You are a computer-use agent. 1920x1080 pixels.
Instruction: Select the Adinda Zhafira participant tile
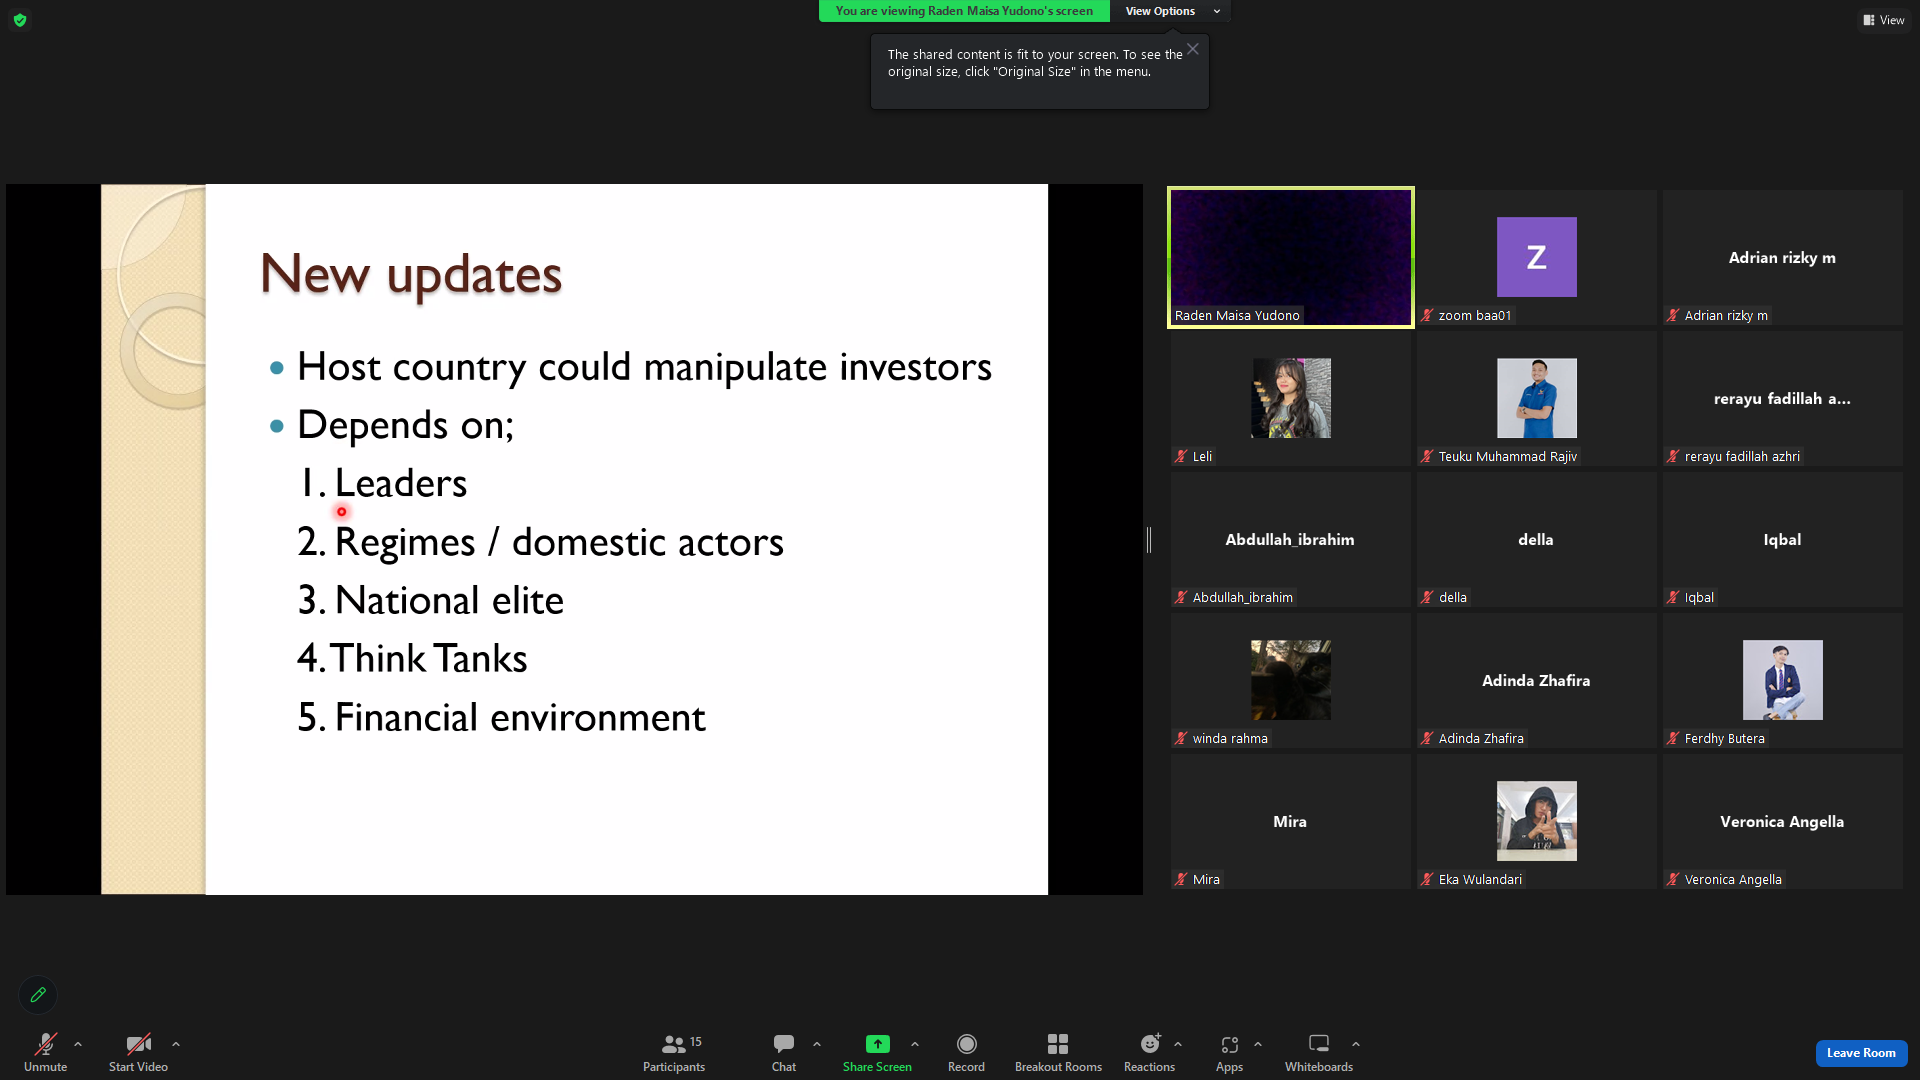point(1536,680)
